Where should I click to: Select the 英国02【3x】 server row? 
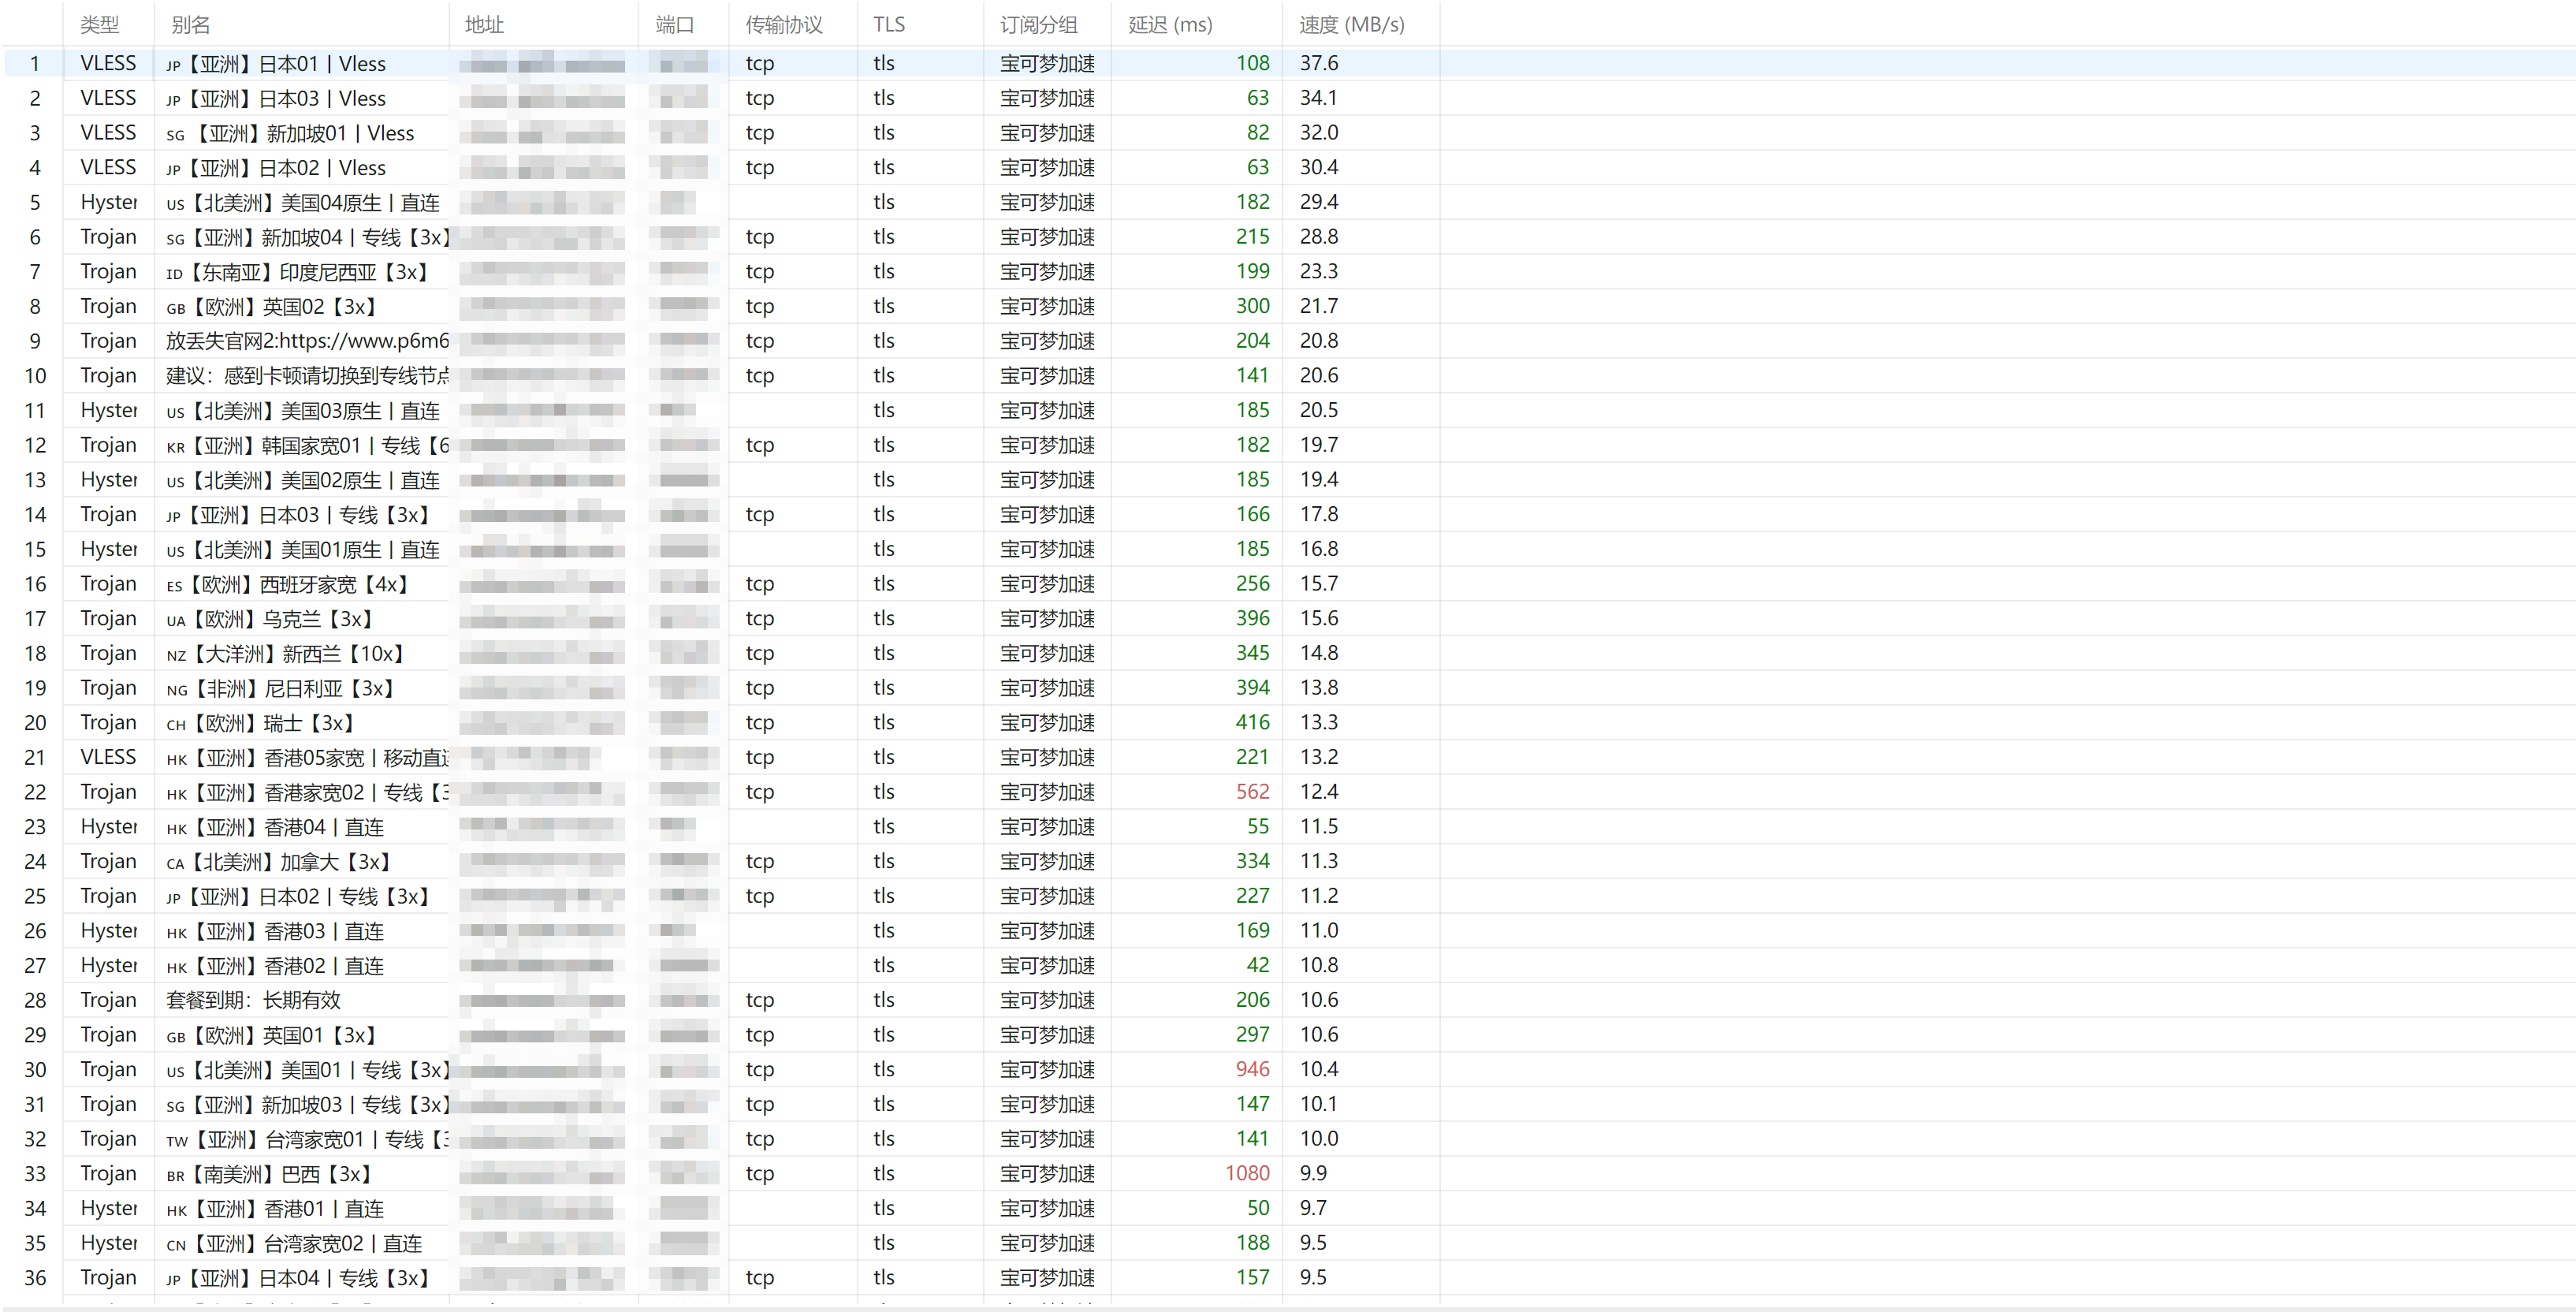[x=1288, y=306]
